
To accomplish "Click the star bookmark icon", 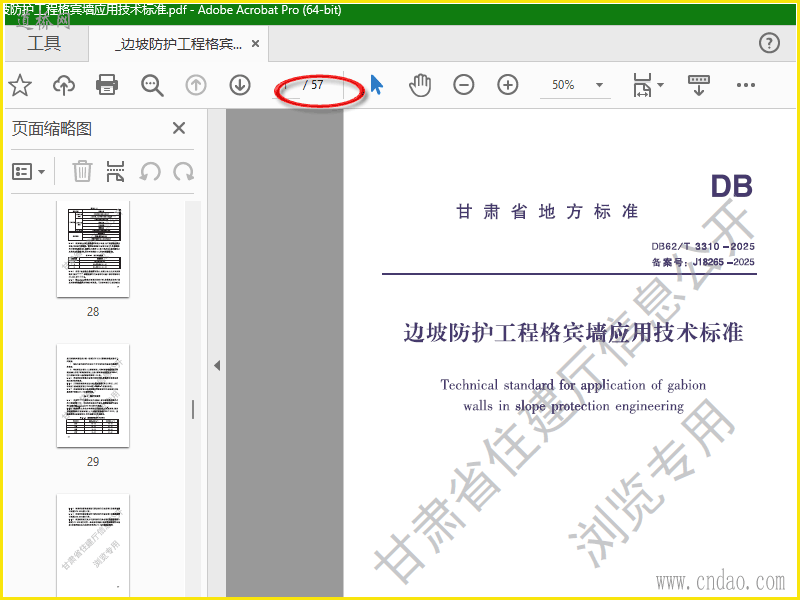I will coord(20,85).
